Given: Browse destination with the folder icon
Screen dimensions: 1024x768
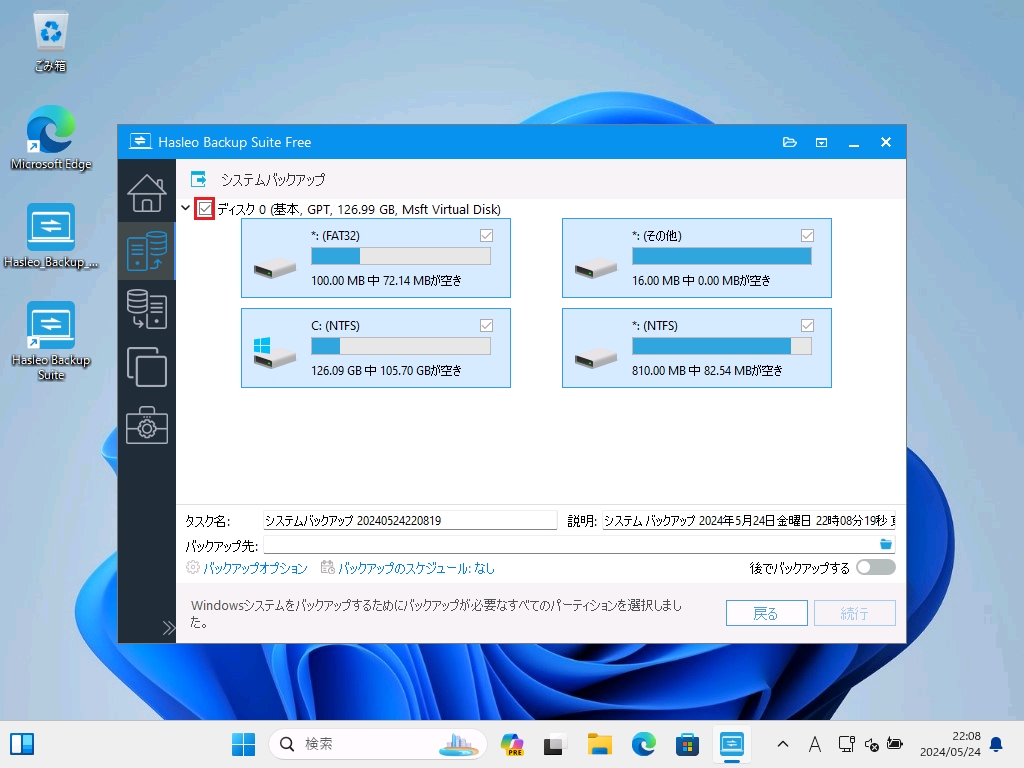Looking at the screenshot, I should [x=886, y=544].
